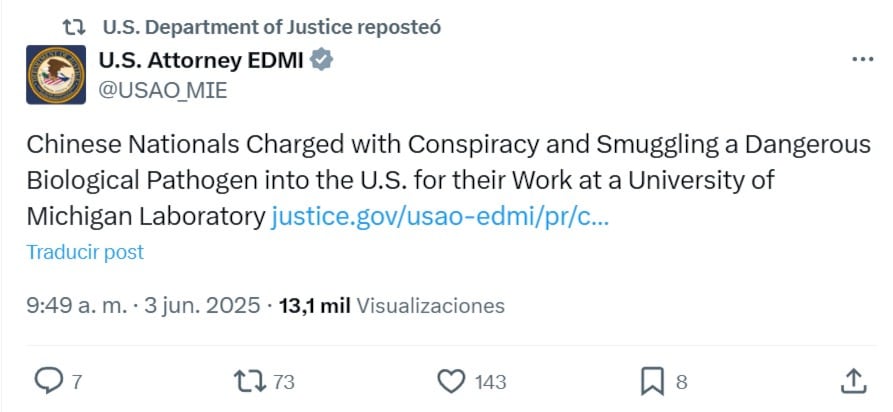The image size is (893, 412).
Task: Click the 73 reposts count
Action: (283, 381)
